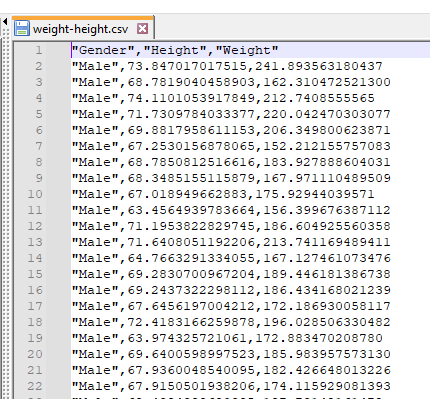
Task: Click line number 10 in the margin
Action: point(35,194)
